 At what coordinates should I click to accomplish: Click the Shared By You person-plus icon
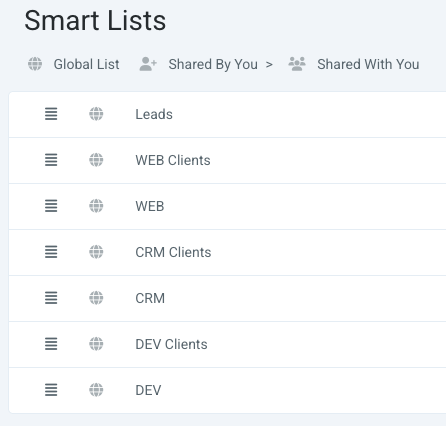[148, 64]
